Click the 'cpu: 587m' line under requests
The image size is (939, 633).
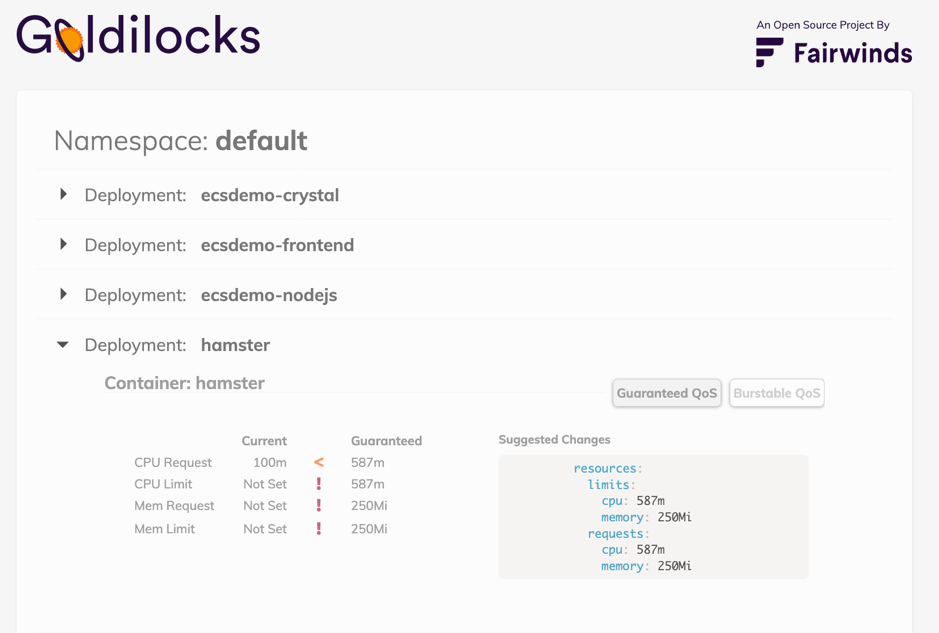click(633, 550)
